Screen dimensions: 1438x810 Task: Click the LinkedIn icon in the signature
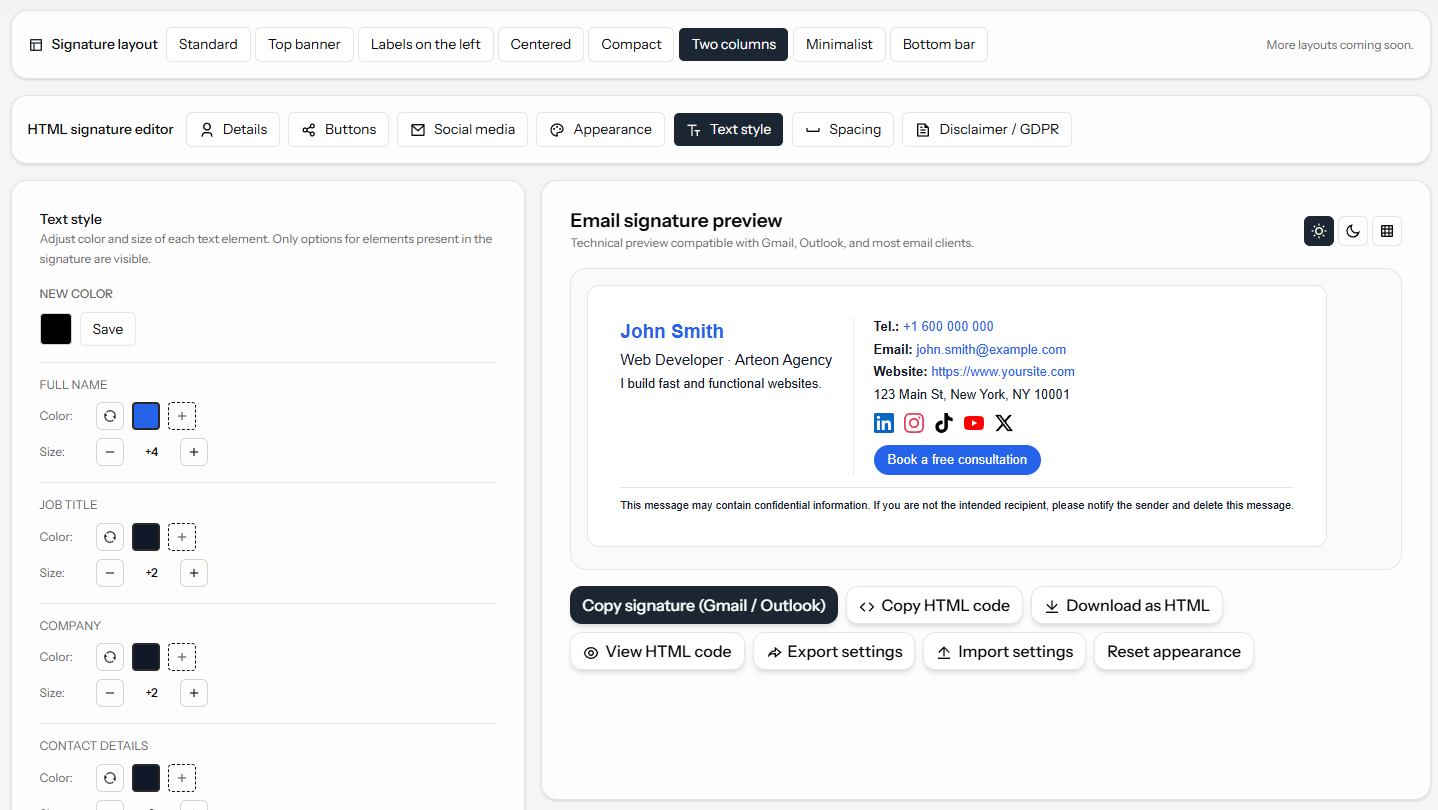(883, 423)
